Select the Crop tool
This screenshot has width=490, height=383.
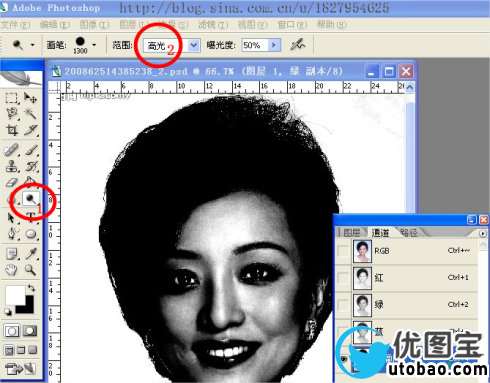coord(12,130)
